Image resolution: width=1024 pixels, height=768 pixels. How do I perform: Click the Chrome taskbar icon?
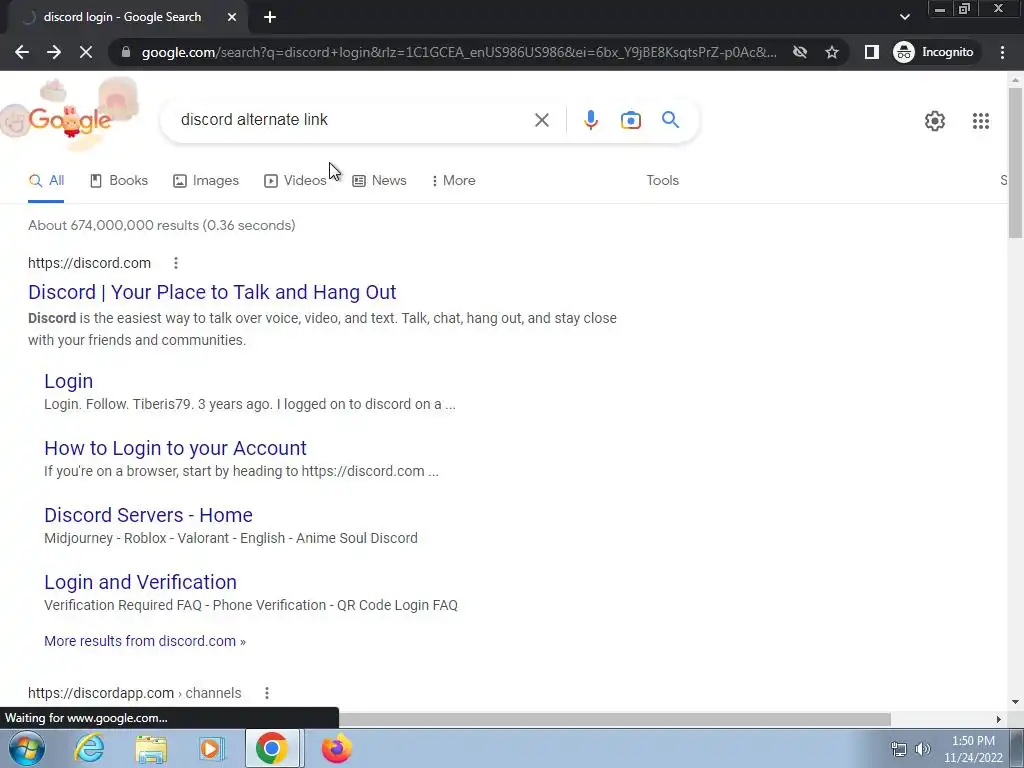272,748
